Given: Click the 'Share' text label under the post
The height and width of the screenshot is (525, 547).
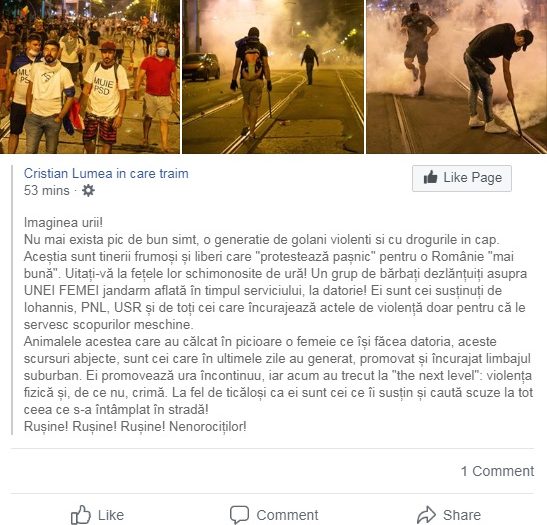Looking at the screenshot, I should coord(462,515).
